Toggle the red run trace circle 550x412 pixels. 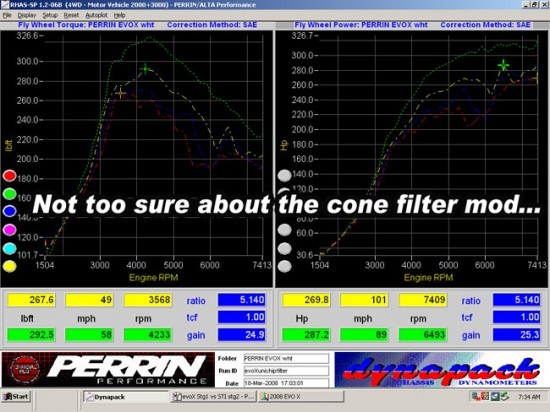click(x=9, y=176)
